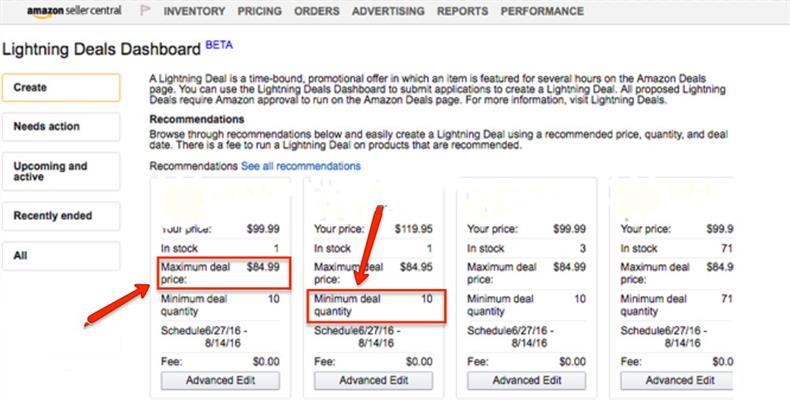Click Advanced Edit on the deal with 71 in stock
Image resolution: width=790 pixels, height=400 pixels.
point(677,380)
